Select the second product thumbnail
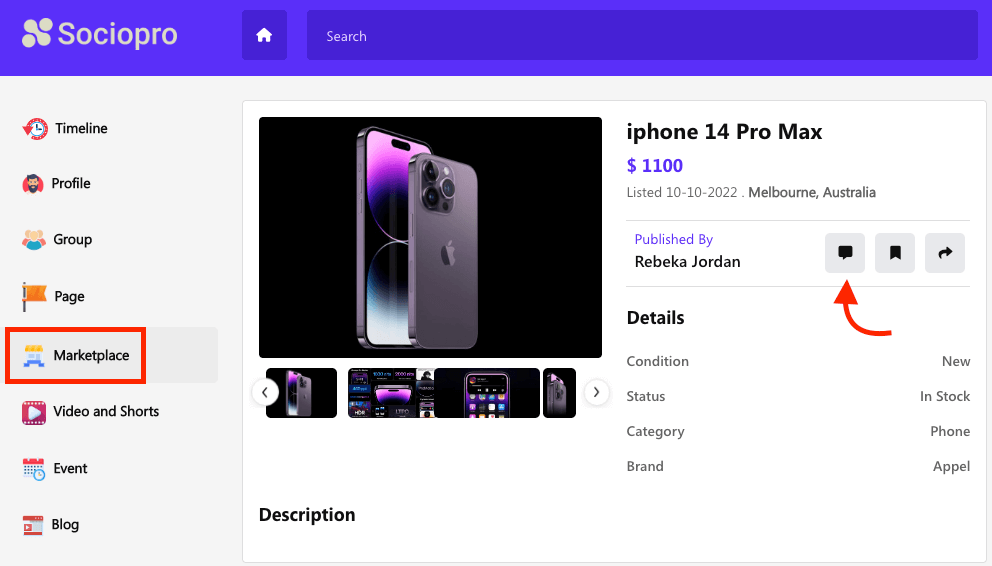Screen dimensions: 992x566 pos(390,393)
